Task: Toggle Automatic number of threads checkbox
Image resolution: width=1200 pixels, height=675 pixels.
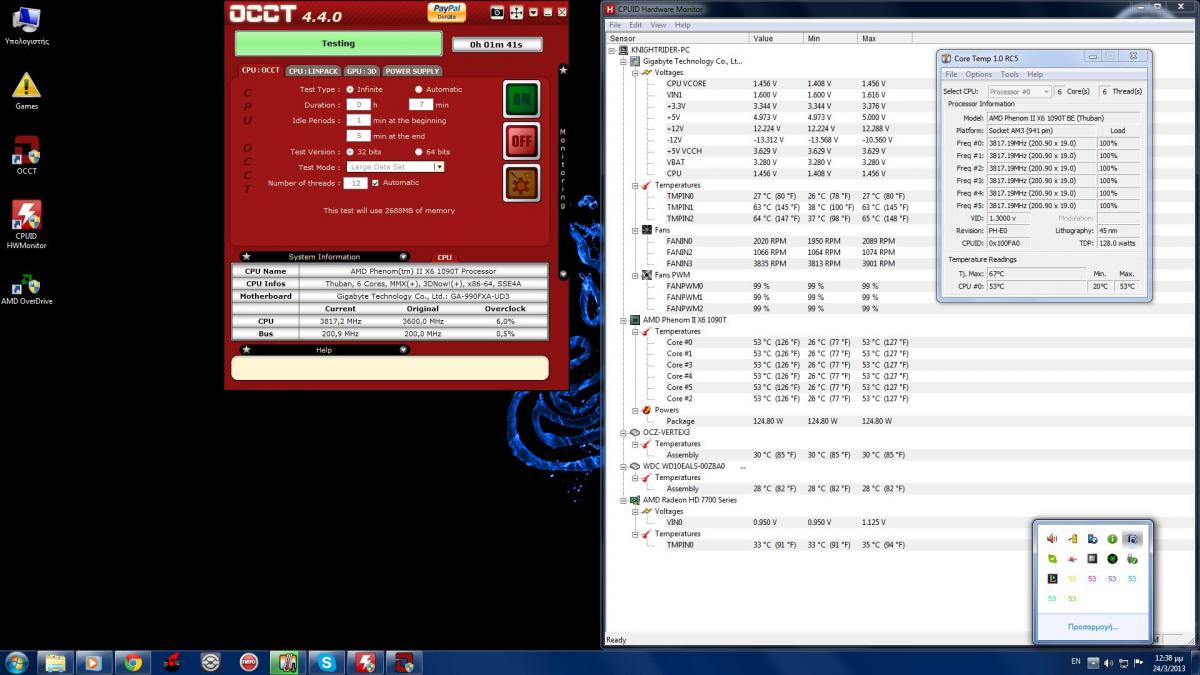Action: [375, 183]
